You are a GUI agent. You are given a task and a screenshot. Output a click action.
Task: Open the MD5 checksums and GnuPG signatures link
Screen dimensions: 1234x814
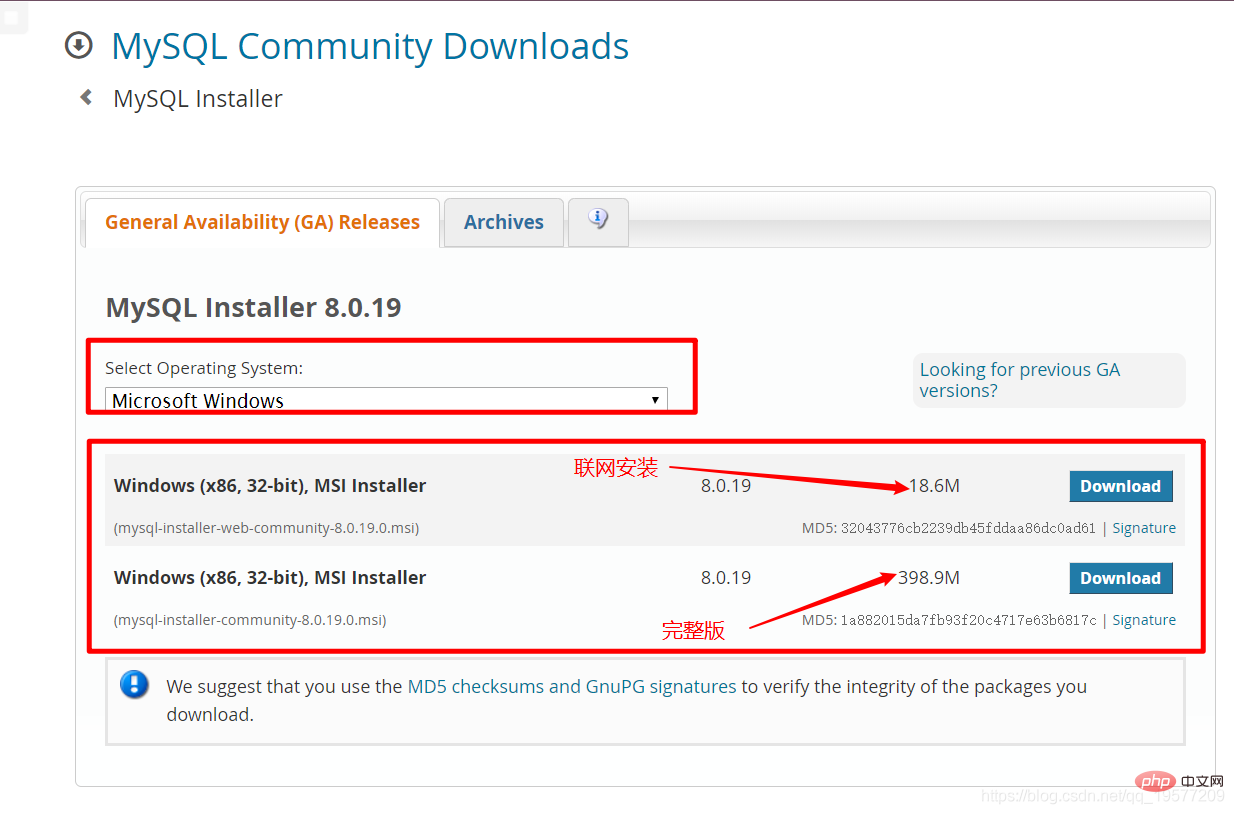572,687
